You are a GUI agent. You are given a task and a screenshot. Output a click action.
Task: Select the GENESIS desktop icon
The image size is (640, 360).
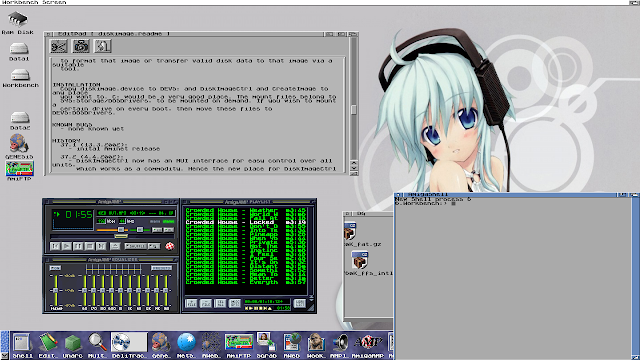[x=19, y=144]
